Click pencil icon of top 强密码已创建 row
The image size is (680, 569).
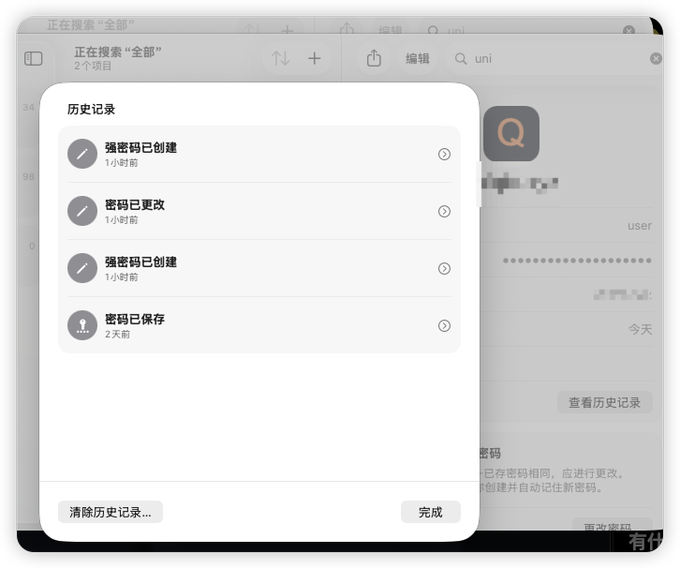(82, 154)
